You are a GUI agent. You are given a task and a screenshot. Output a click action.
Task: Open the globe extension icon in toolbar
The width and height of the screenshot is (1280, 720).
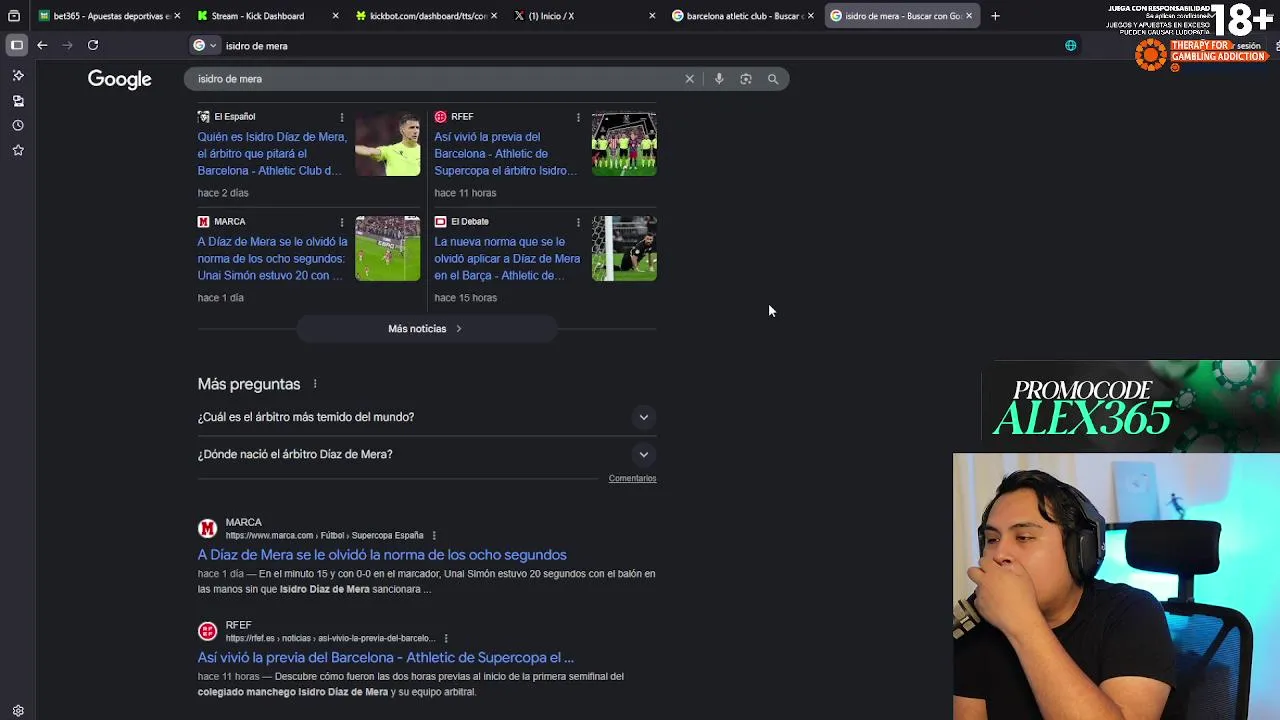click(1071, 45)
